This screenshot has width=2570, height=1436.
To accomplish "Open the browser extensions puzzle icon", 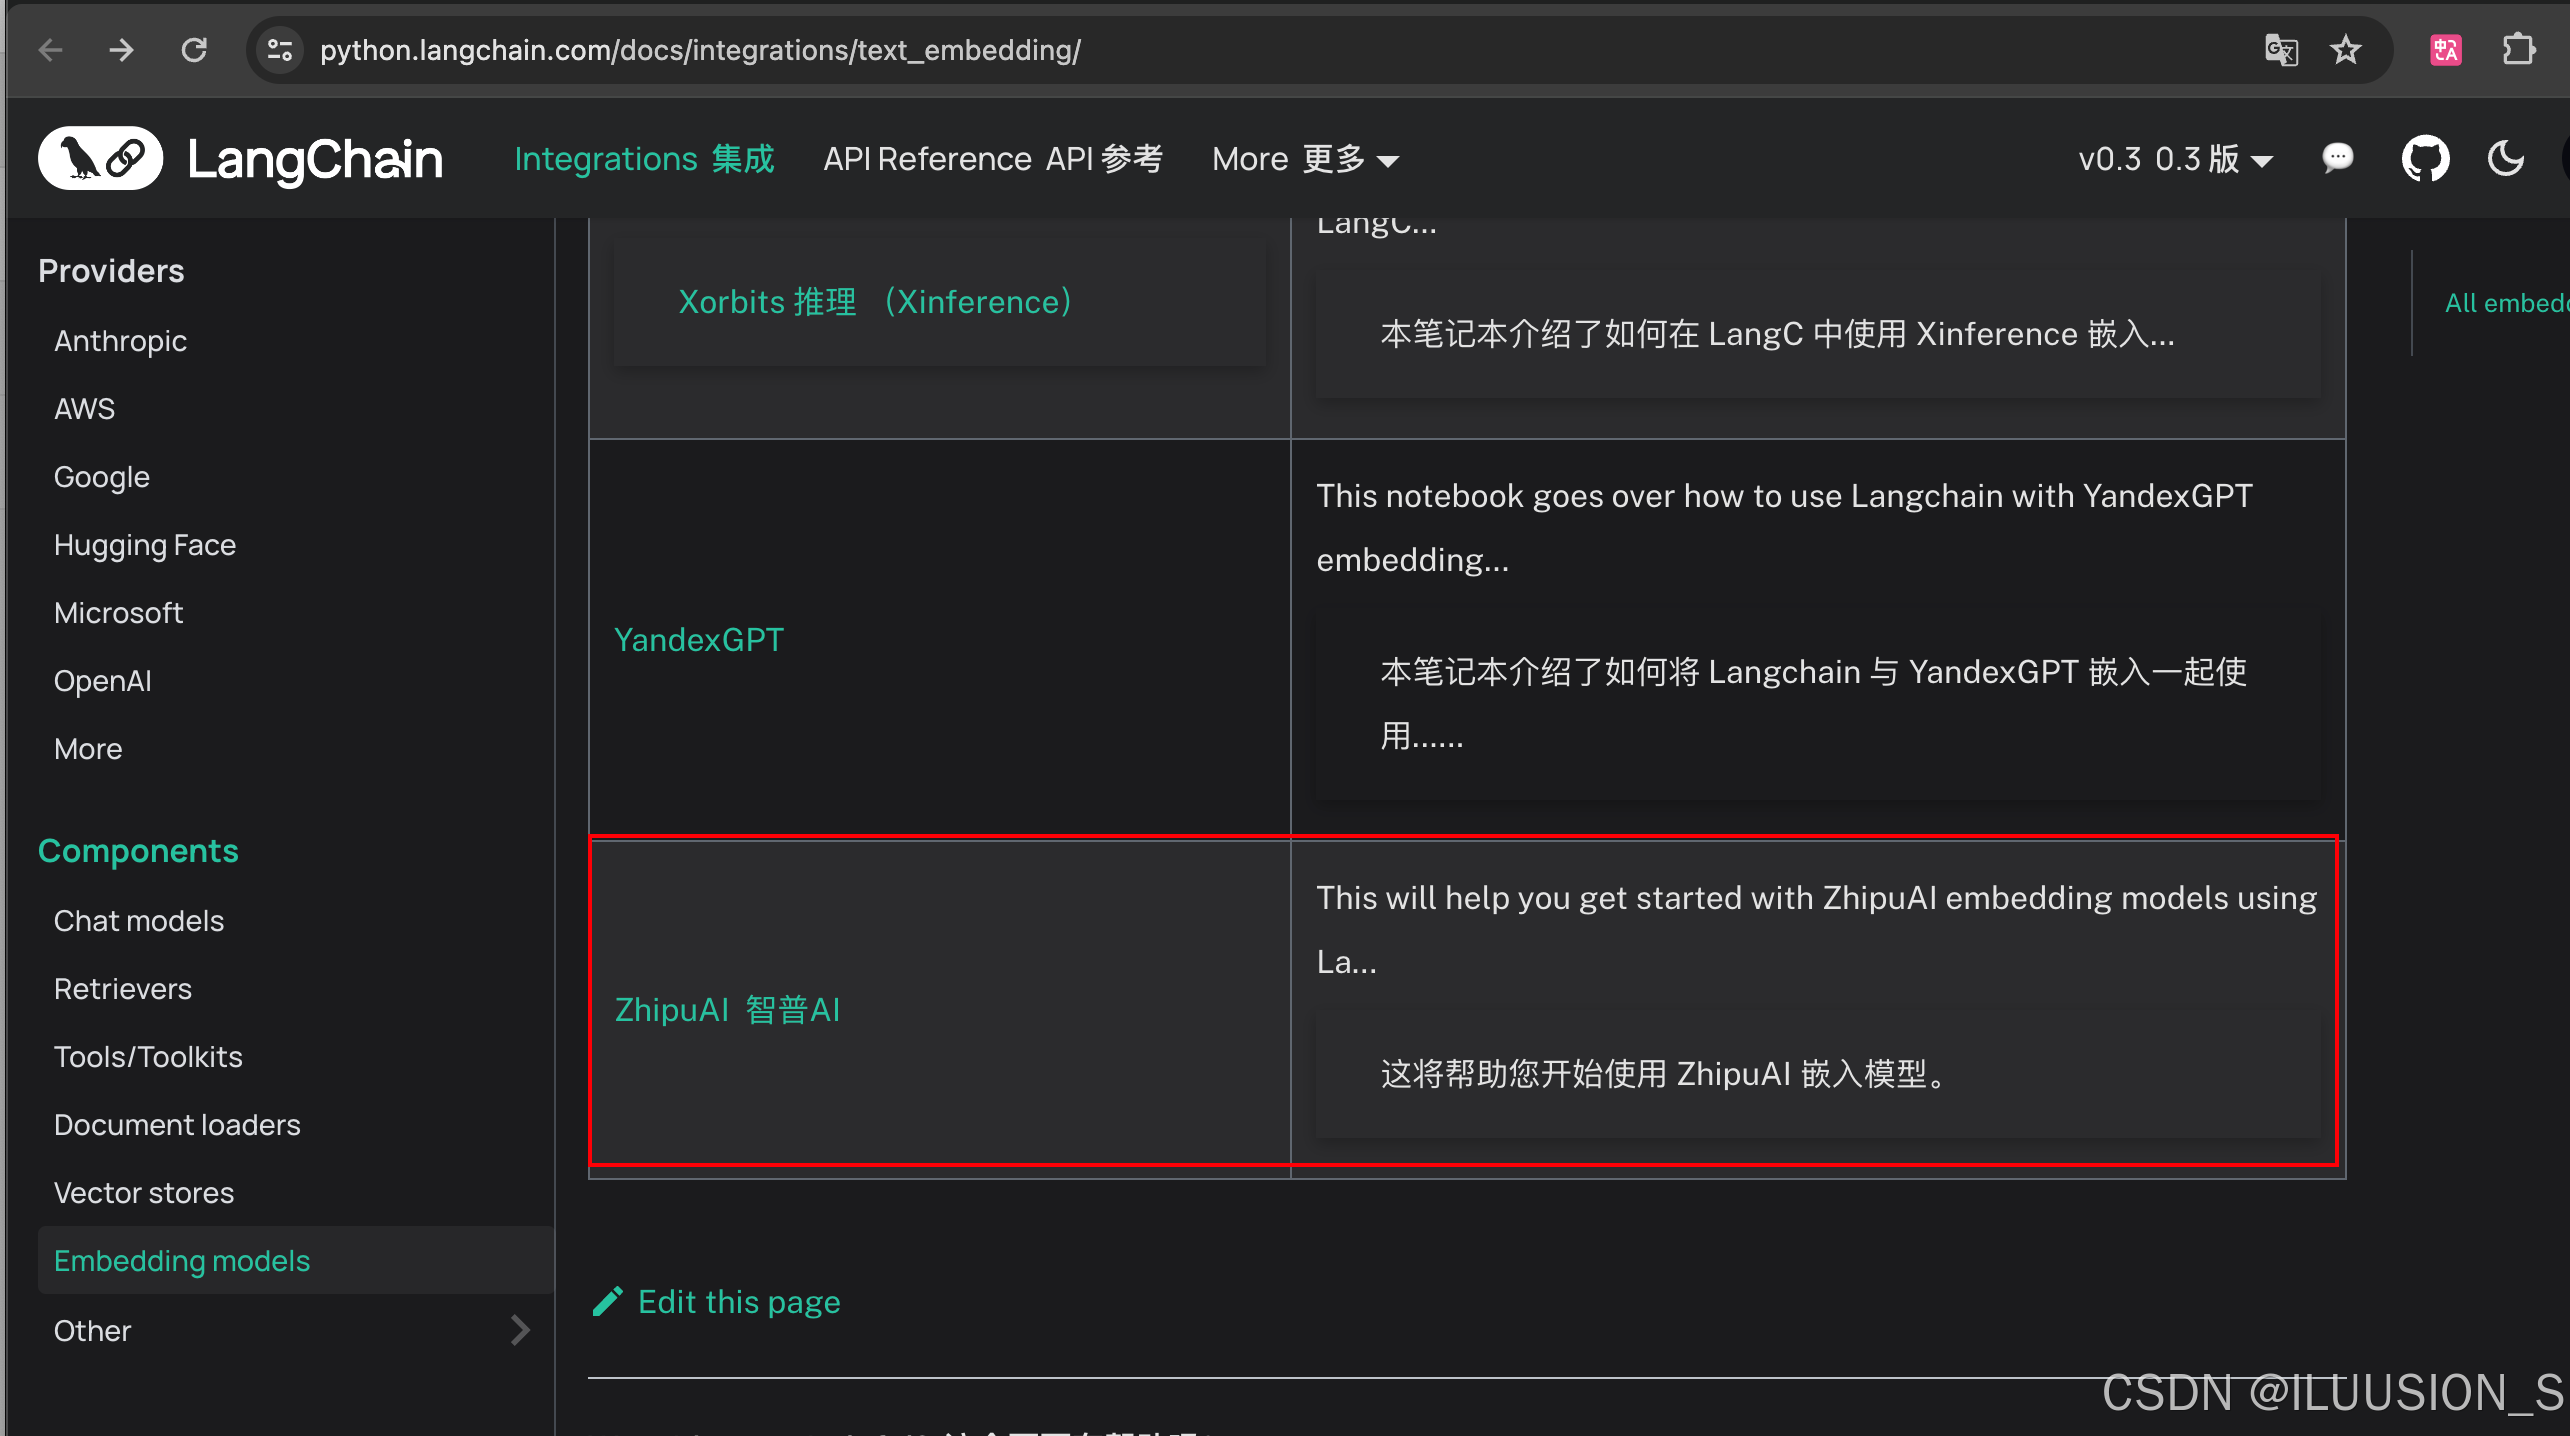I will [x=2518, y=50].
